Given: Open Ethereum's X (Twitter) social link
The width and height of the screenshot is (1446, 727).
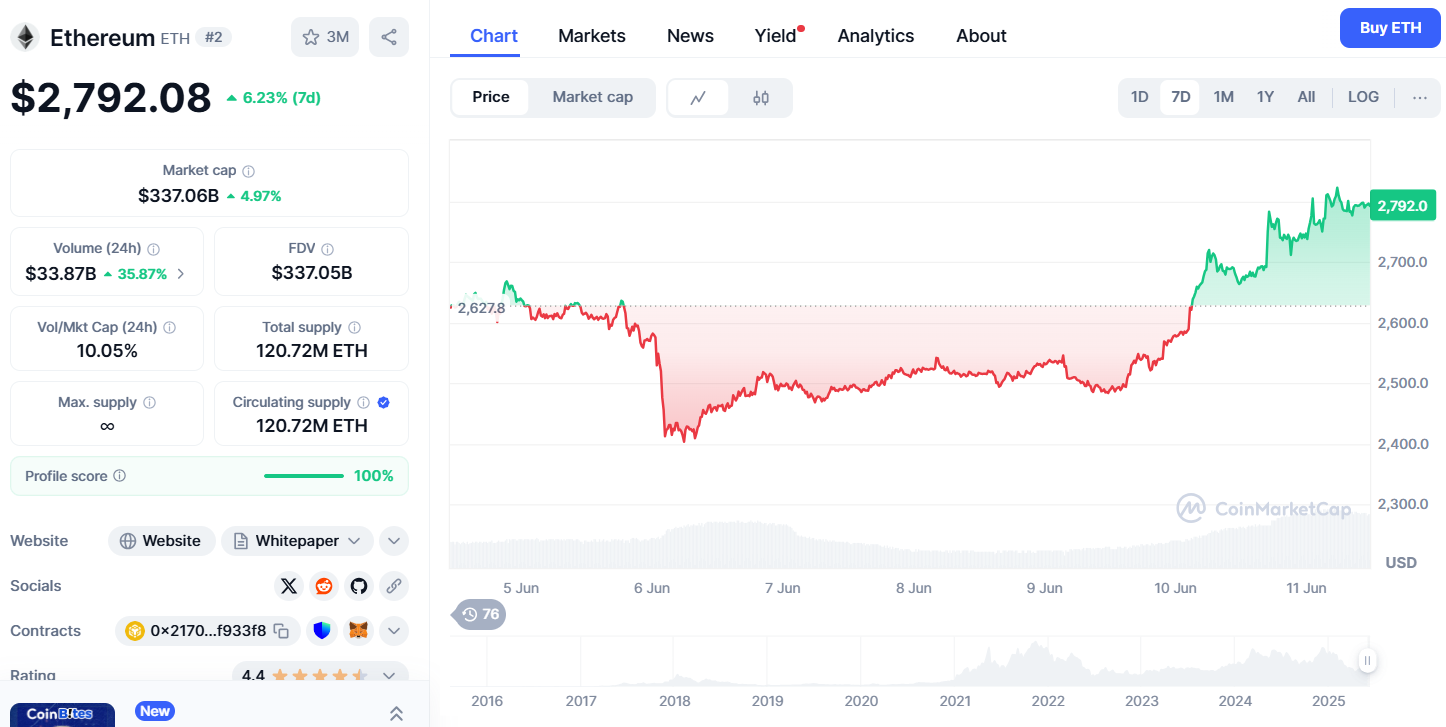Looking at the screenshot, I should tap(289, 586).
